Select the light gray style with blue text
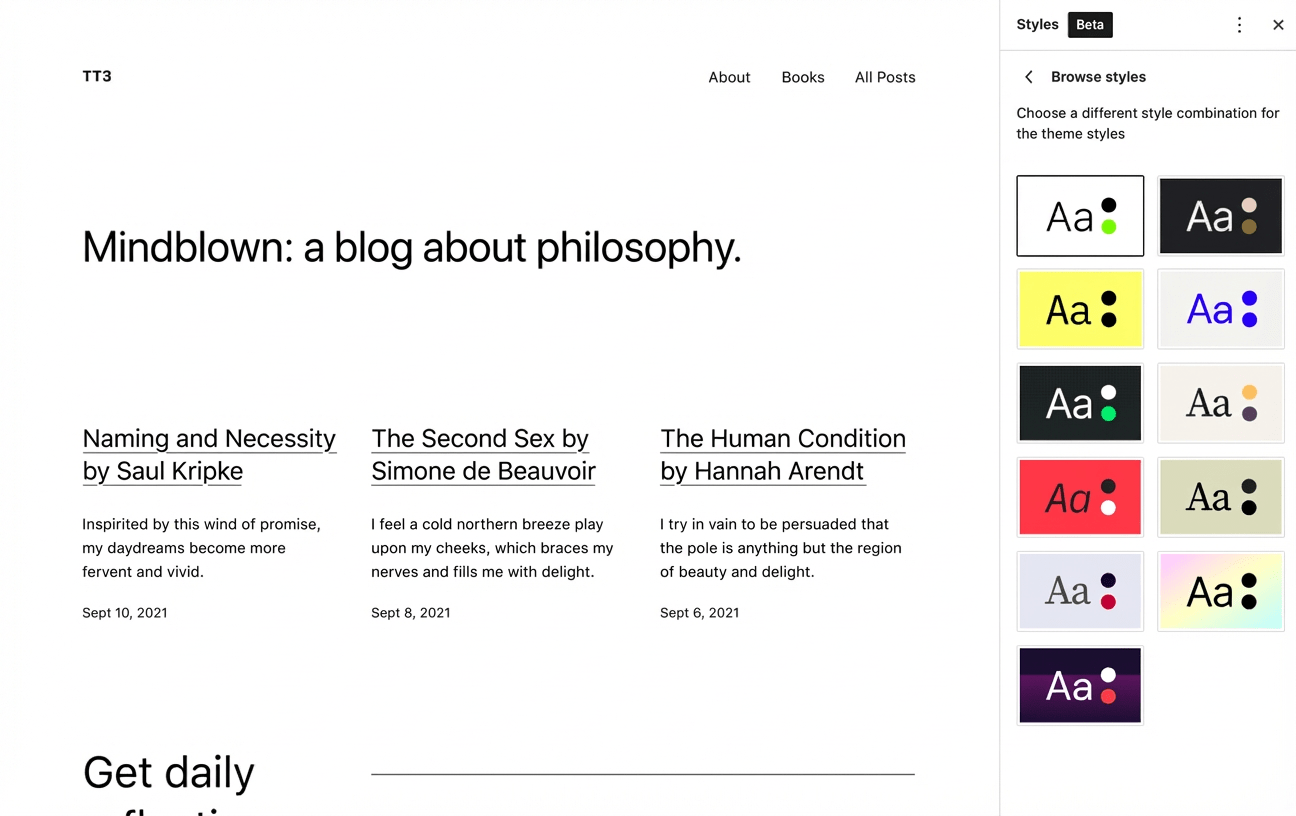The image size is (1296, 816). [1220, 309]
